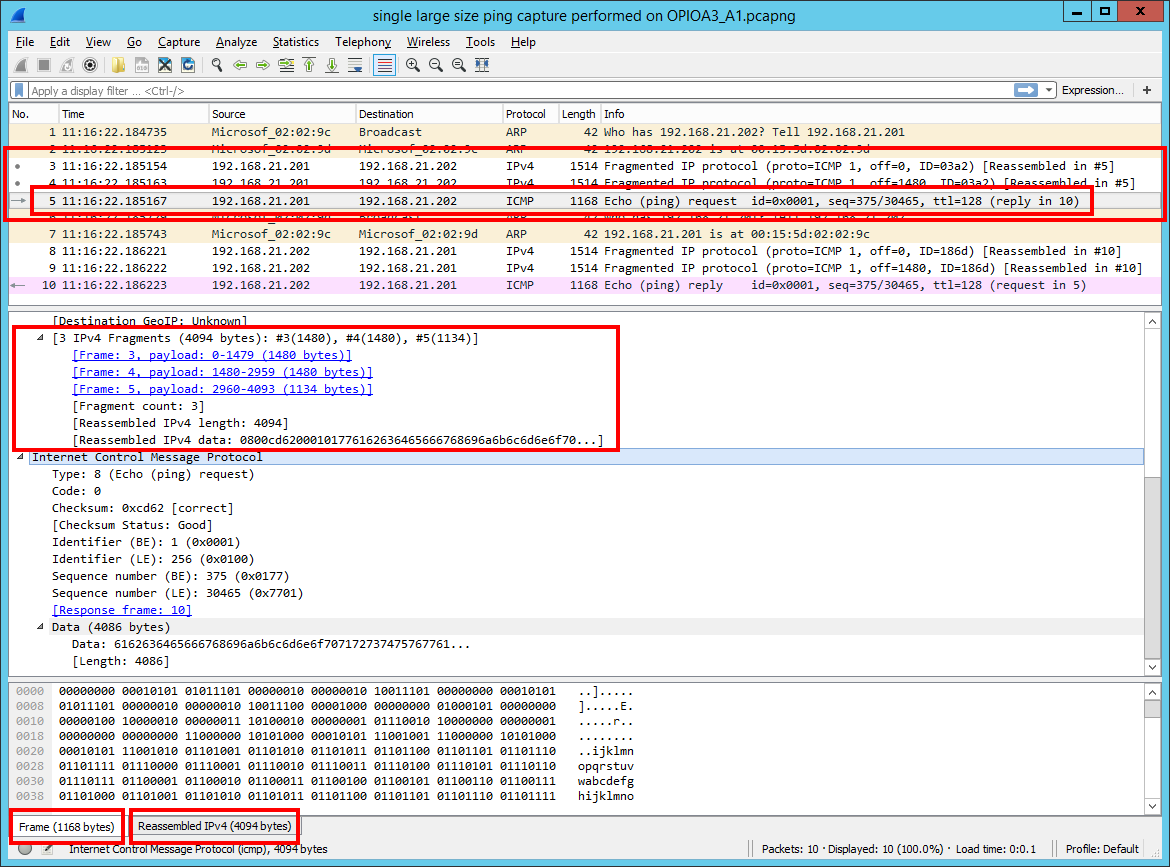Open the Wireless menu
This screenshot has height=867, width=1170.
(x=428, y=43)
